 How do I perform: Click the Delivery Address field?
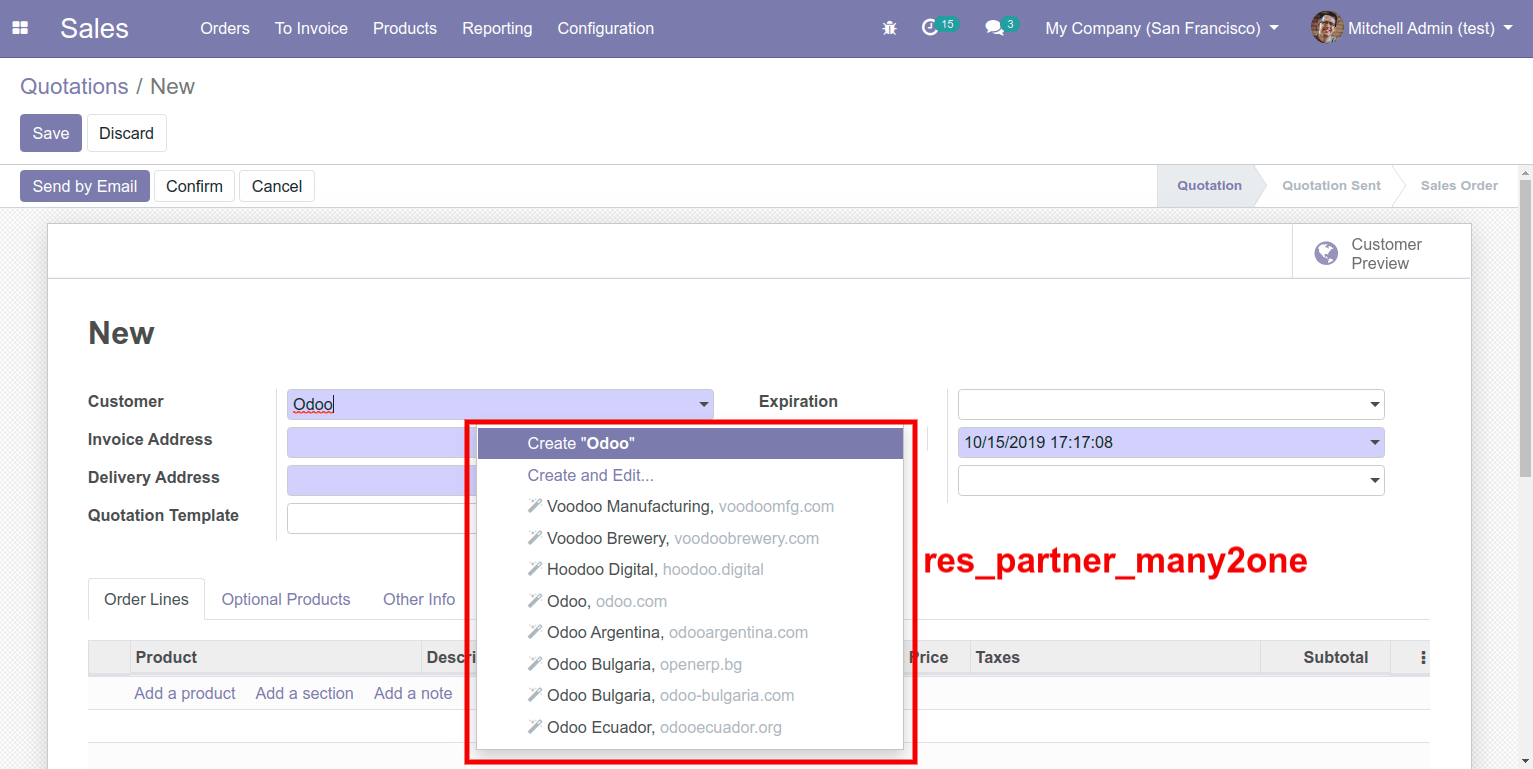click(x=380, y=481)
